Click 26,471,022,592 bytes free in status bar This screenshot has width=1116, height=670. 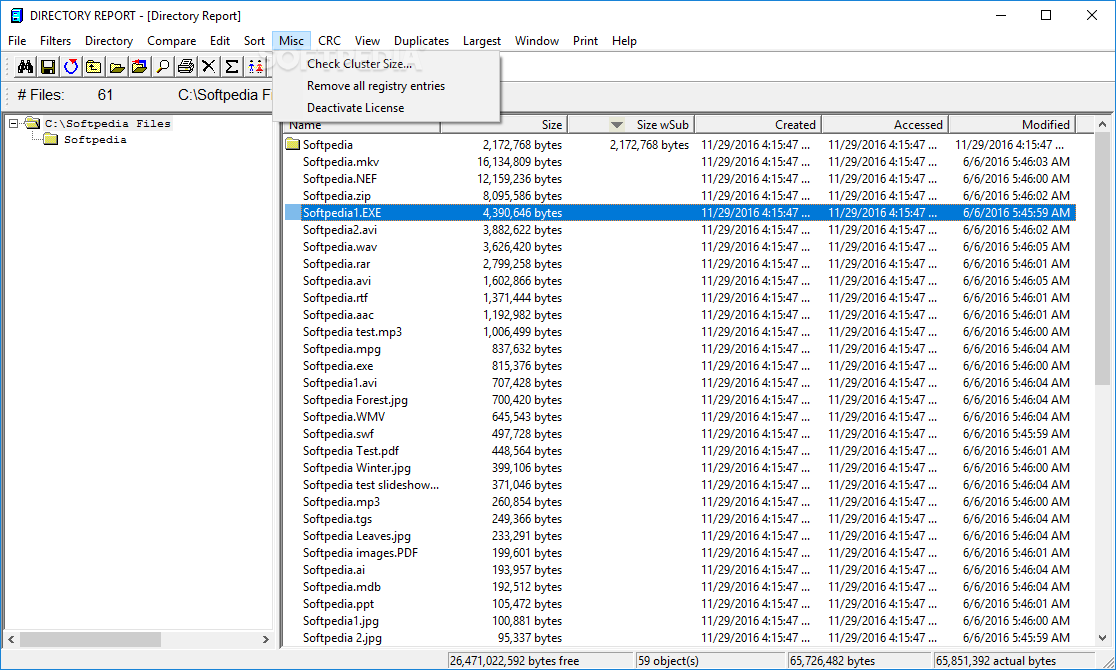point(515,661)
